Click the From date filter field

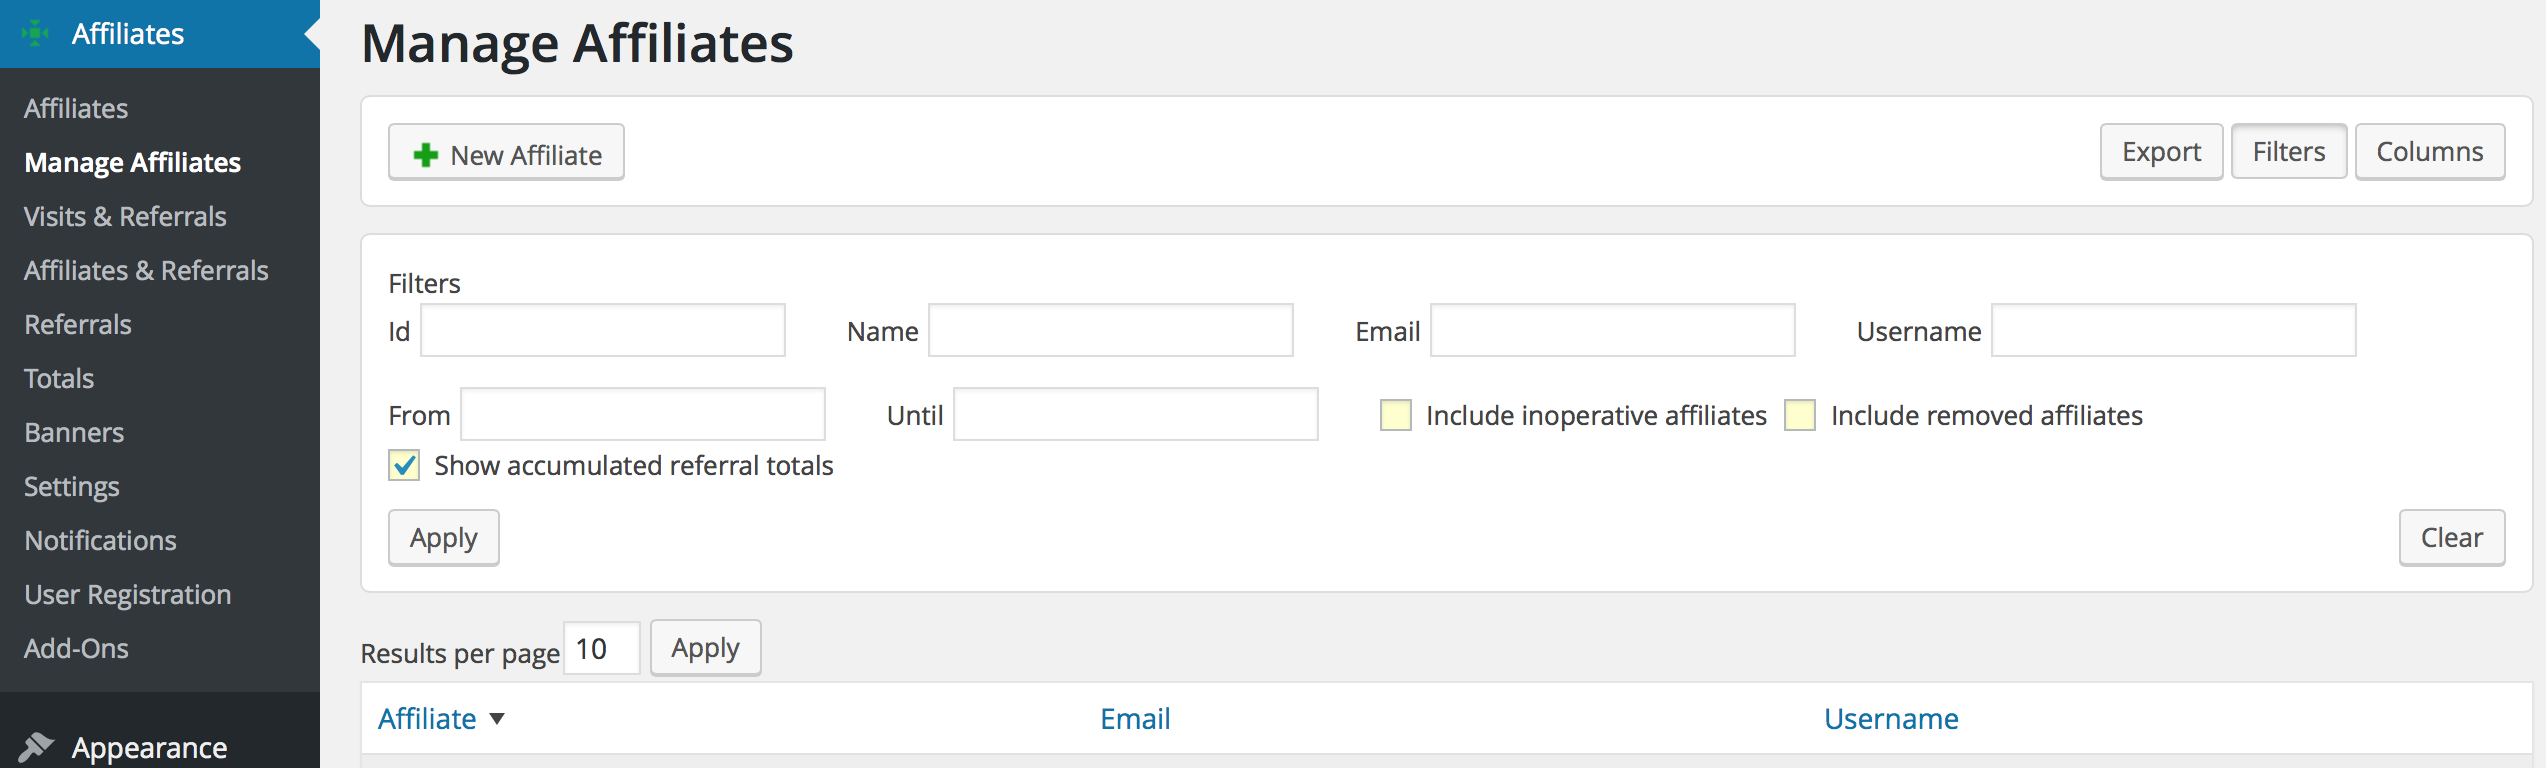tap(642, 414)
